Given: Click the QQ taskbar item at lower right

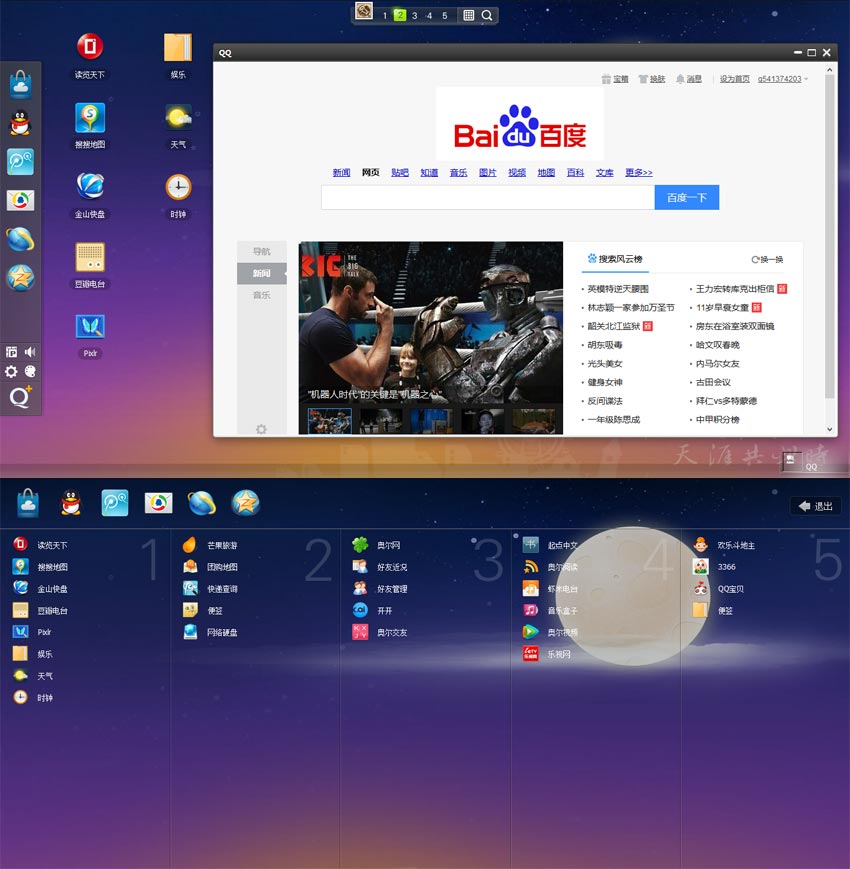Looking at the screenshot, I should coord(803,462).
